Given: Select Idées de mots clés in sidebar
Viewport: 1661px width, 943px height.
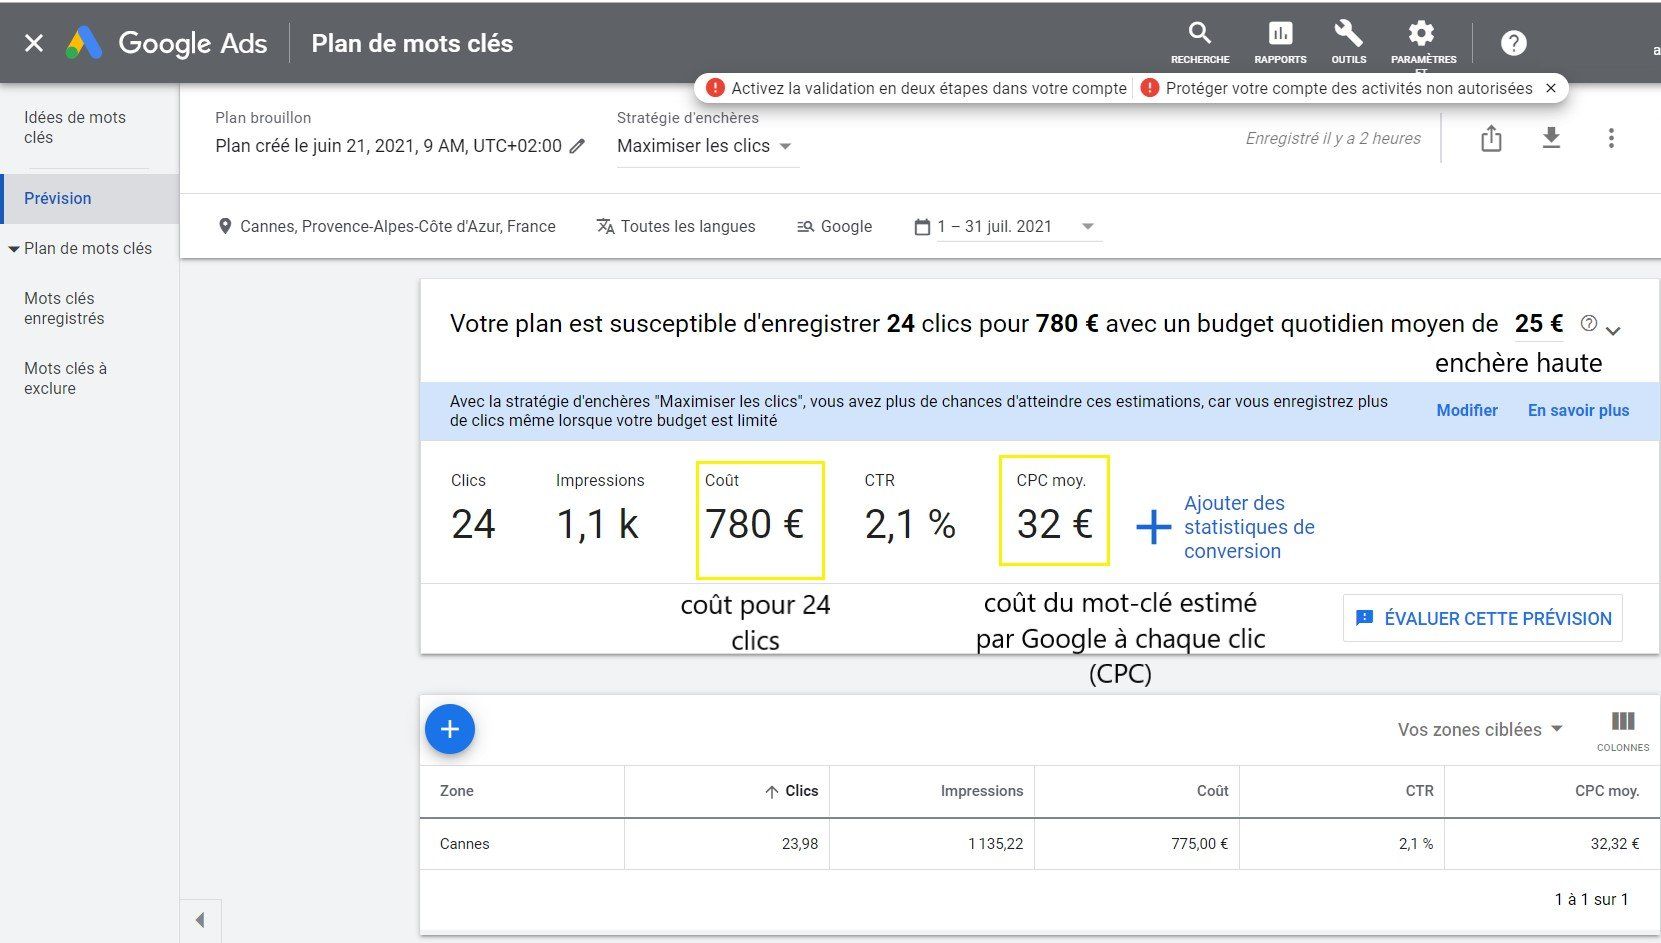Looking at the screenshot, I should pos(75,127).
